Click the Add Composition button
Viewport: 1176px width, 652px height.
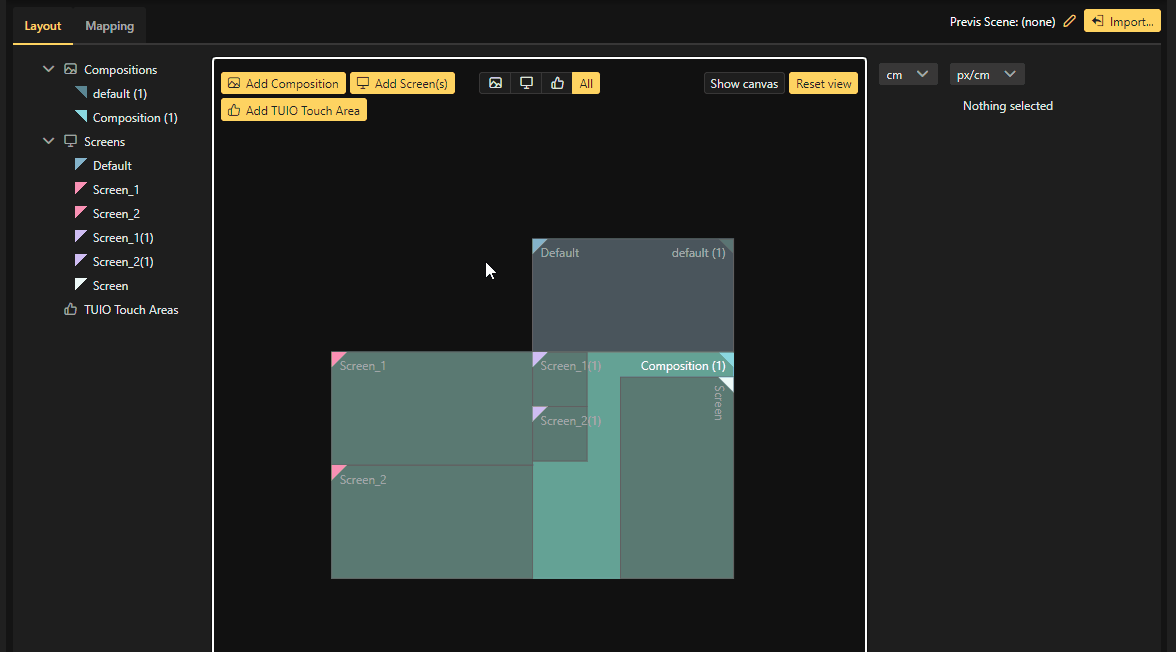(283, 83)
